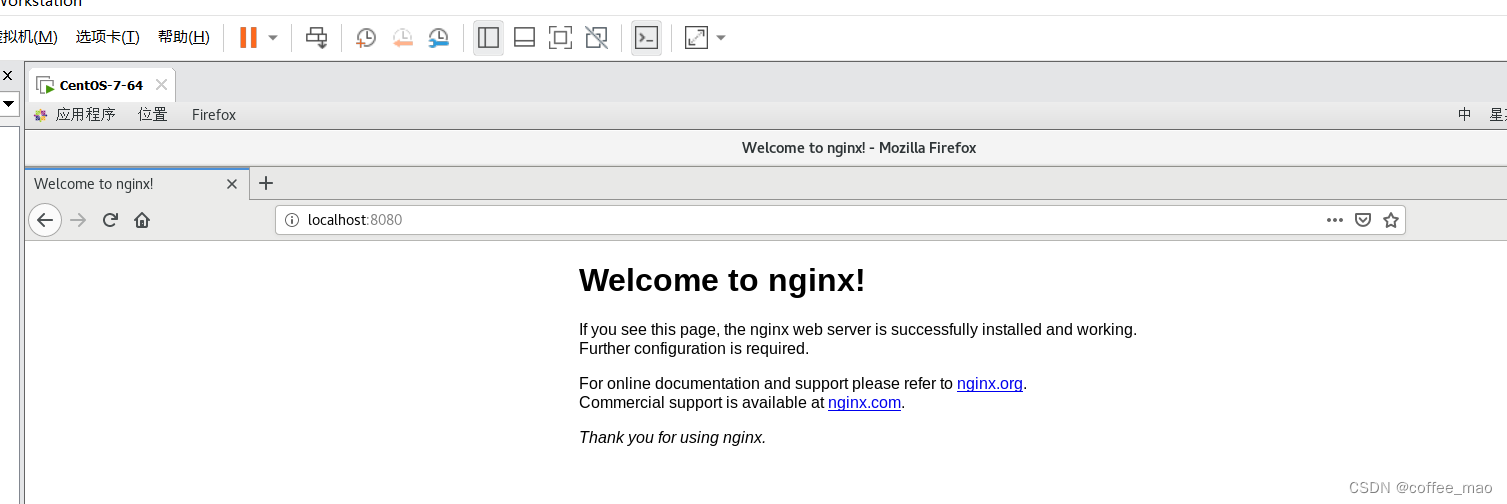Viewport: 1507px width, 504px height.
Task: Take a snapshot of this virtual machine
Action: click(366, 38)
